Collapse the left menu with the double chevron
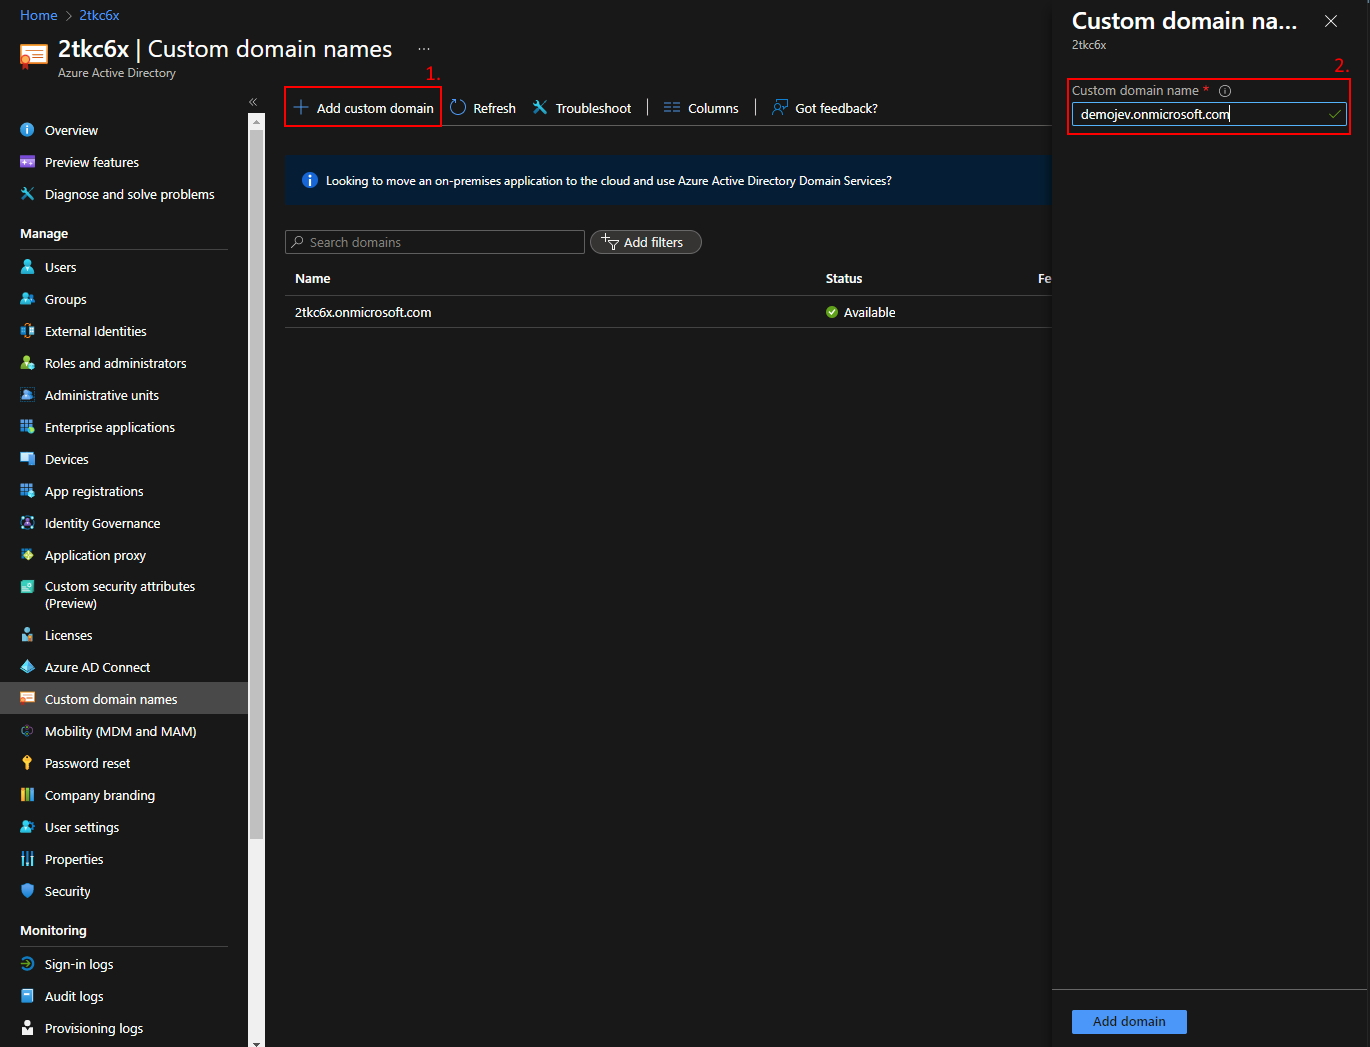1370x1047 pixels. [x=253, y=102]
